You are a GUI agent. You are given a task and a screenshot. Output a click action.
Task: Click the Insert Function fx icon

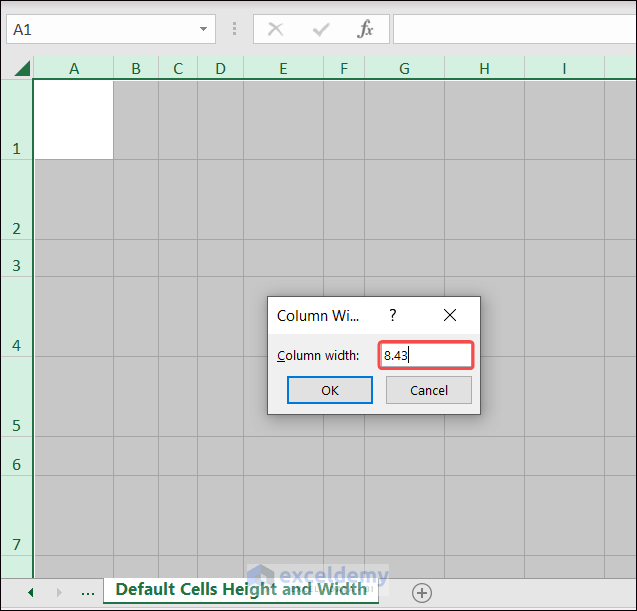[365, 29]
